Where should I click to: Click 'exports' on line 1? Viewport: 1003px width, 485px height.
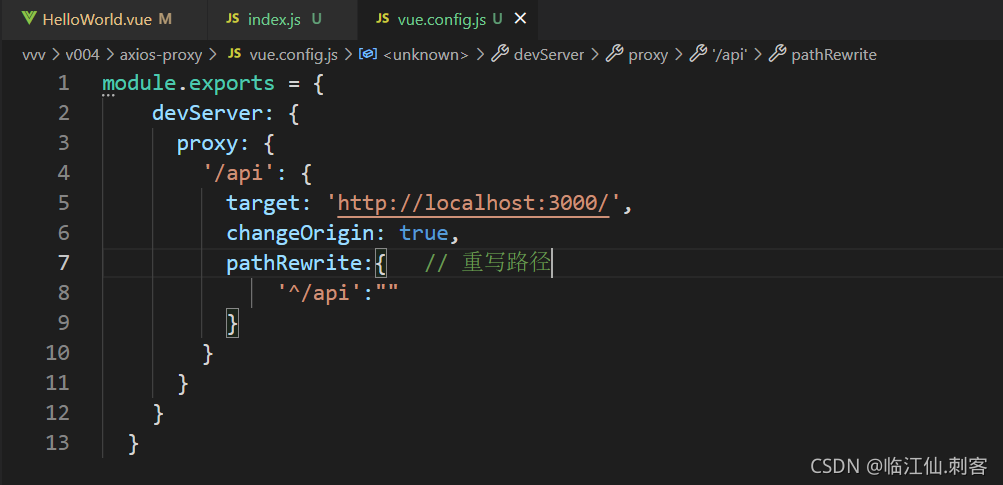tap(230, 83)
